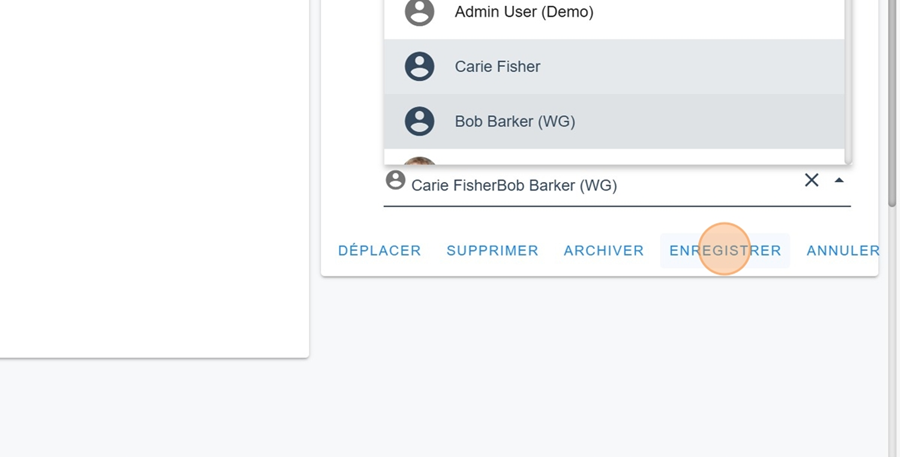Click the user dropdown list's scrollbar

tap(848, 80)
